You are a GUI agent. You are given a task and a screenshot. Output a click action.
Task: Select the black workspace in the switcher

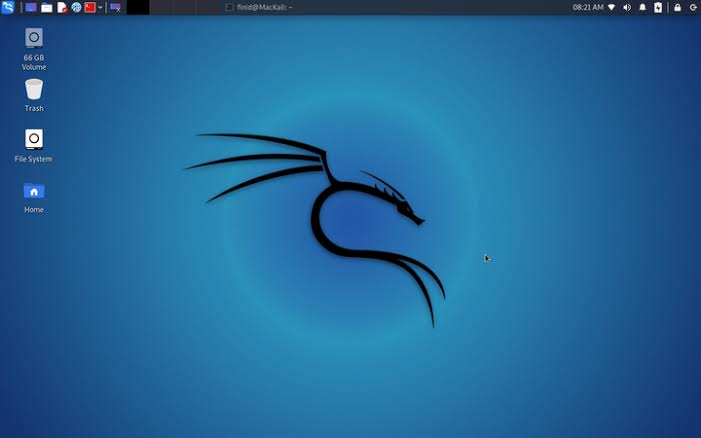tap(138, 7)
